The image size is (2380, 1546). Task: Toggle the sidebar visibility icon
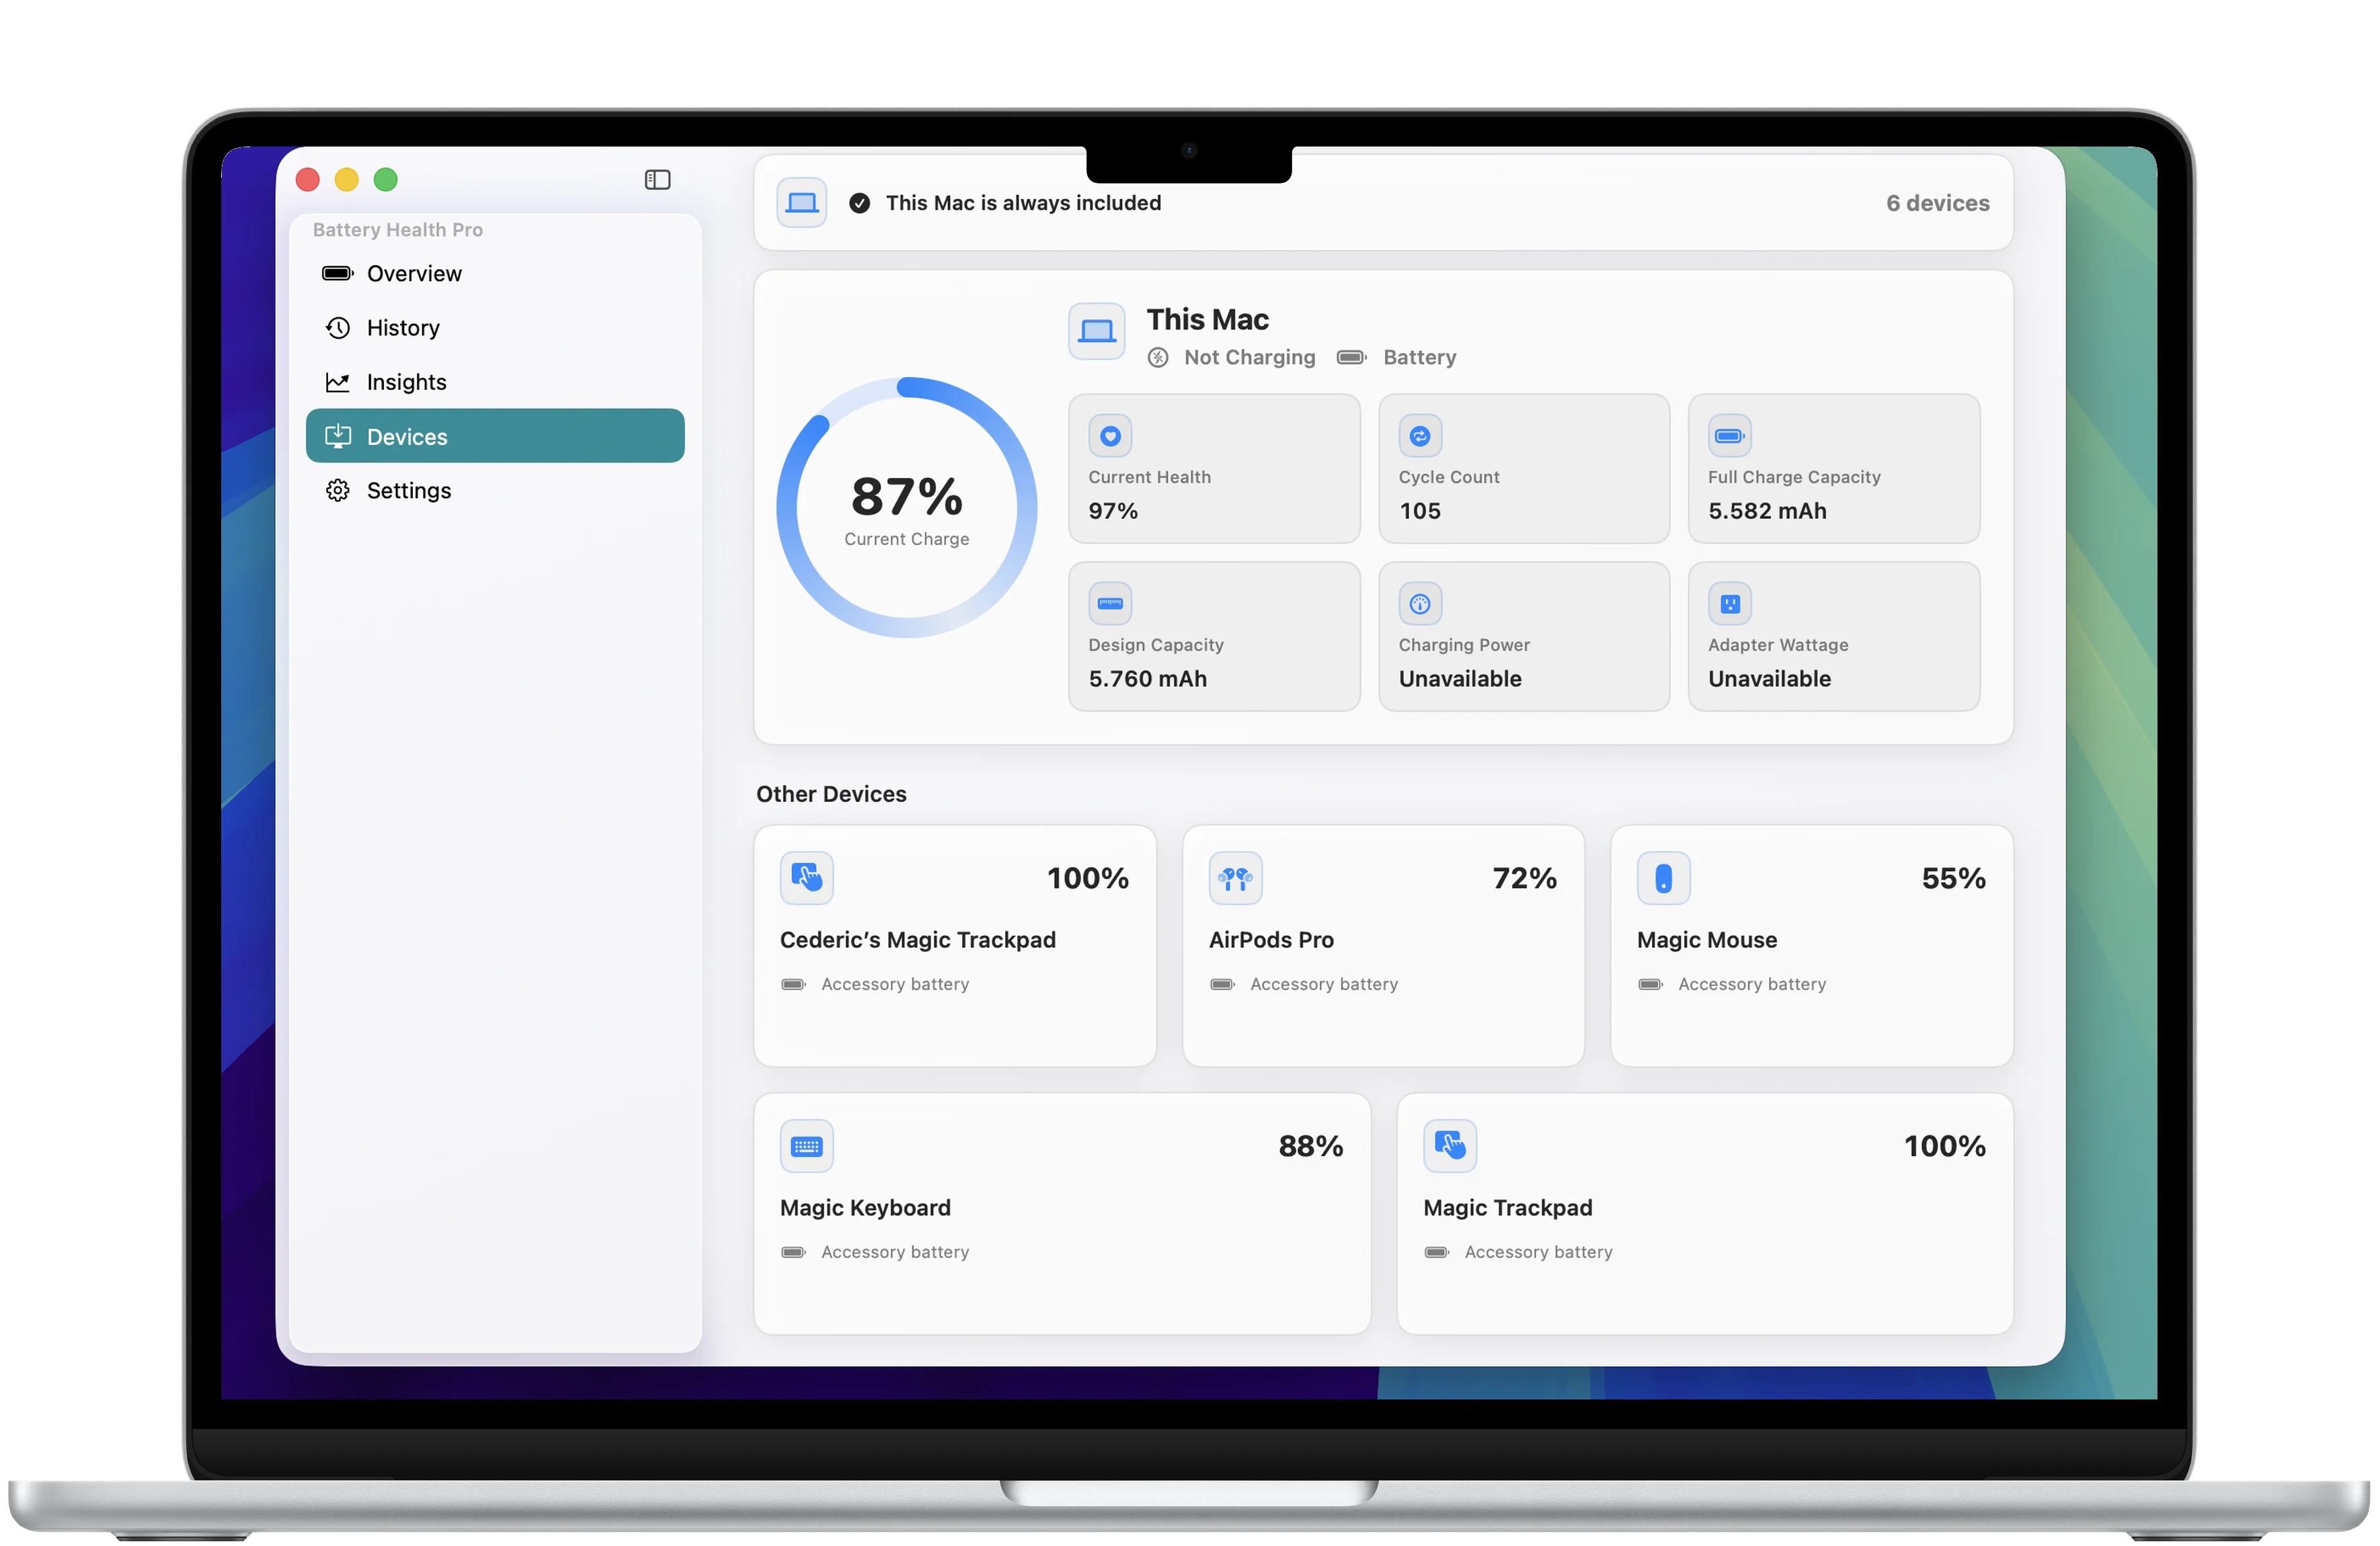click(657, 179)
